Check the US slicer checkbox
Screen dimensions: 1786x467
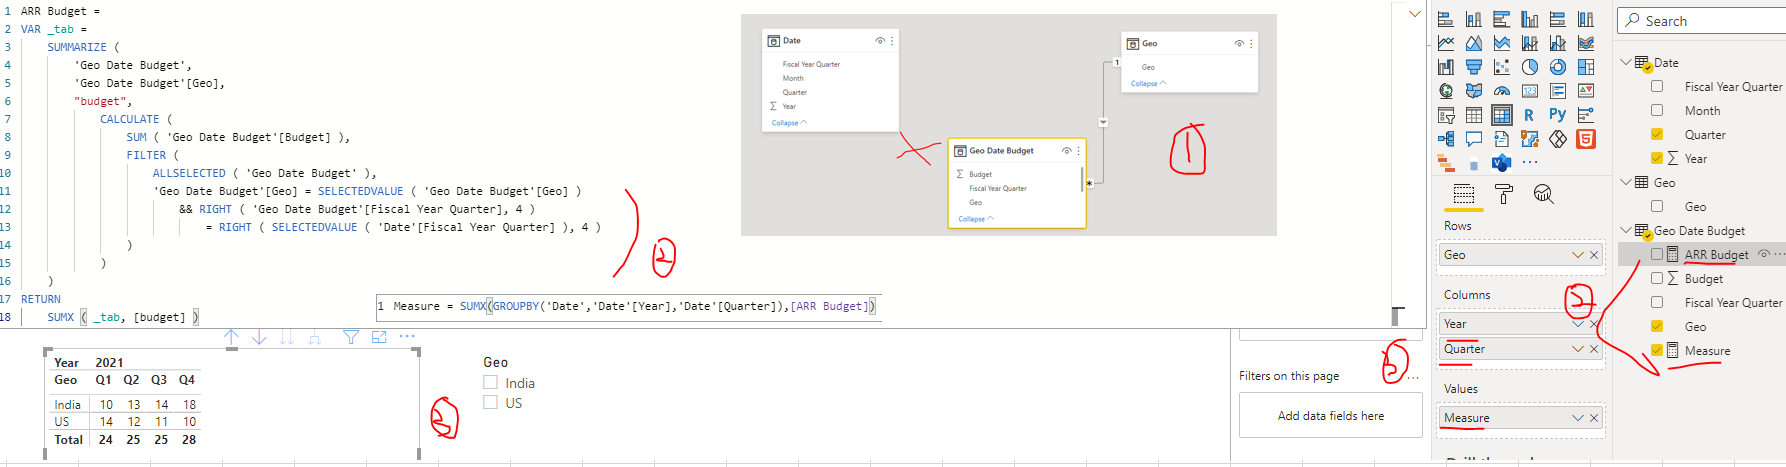pyautogui.click(x=490, y=403)
